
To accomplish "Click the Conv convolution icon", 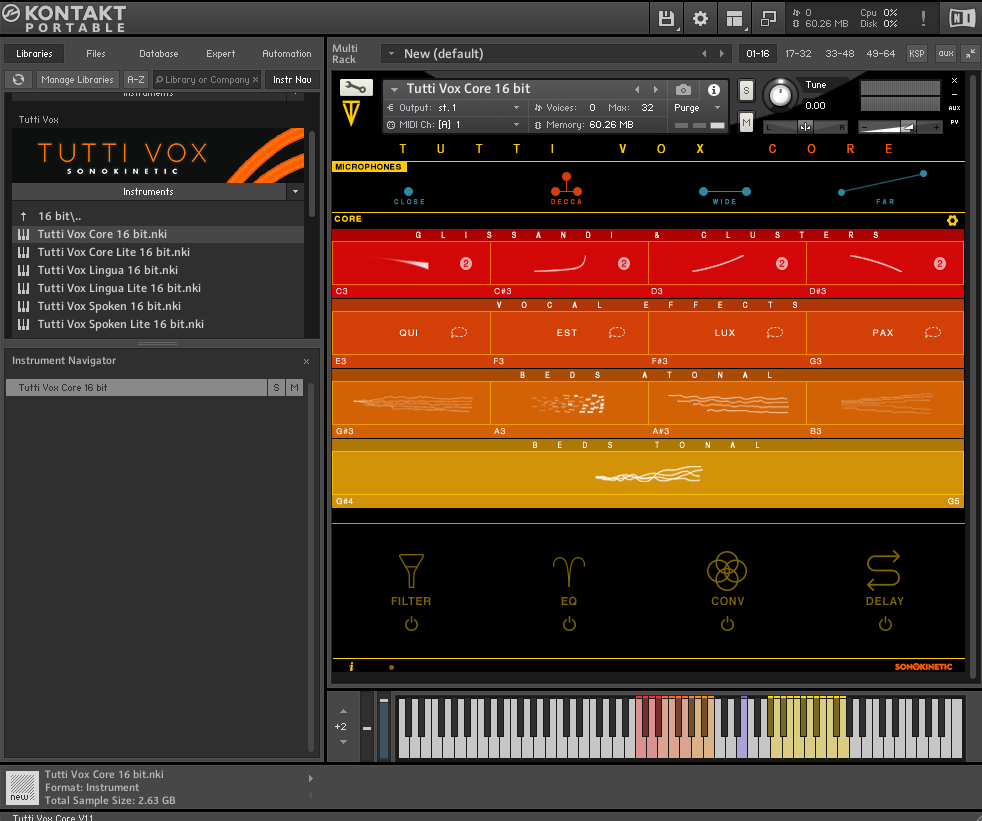I will 726,571.
